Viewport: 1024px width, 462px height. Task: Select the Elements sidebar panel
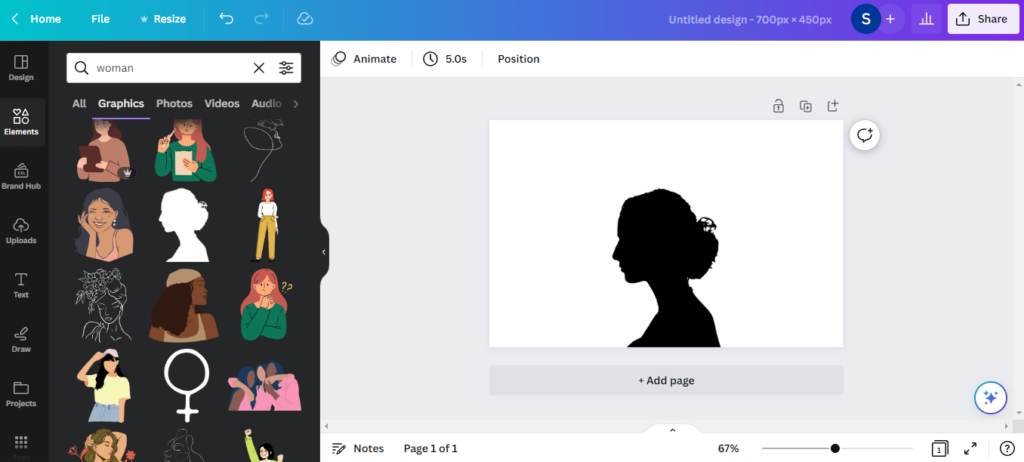pos(22,123)
